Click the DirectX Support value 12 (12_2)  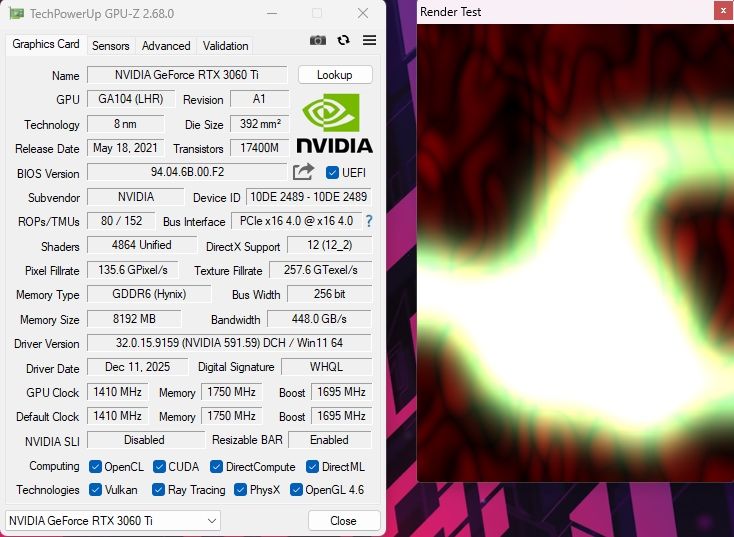330,245
